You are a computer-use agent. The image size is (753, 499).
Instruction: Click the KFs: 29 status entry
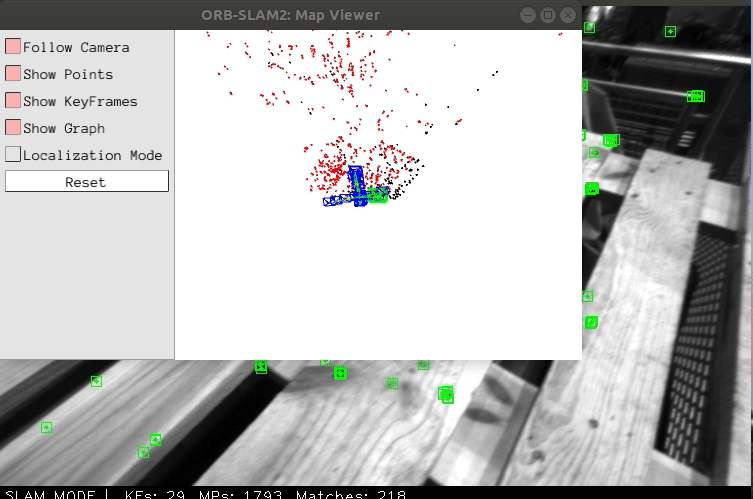[155, 494]
